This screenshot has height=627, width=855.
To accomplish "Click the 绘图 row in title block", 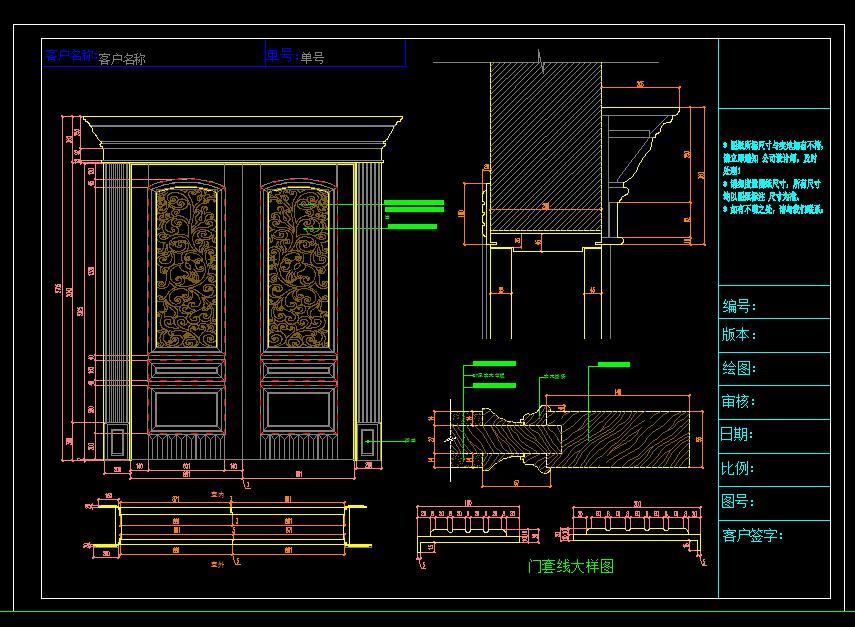I will pos(774,369).
